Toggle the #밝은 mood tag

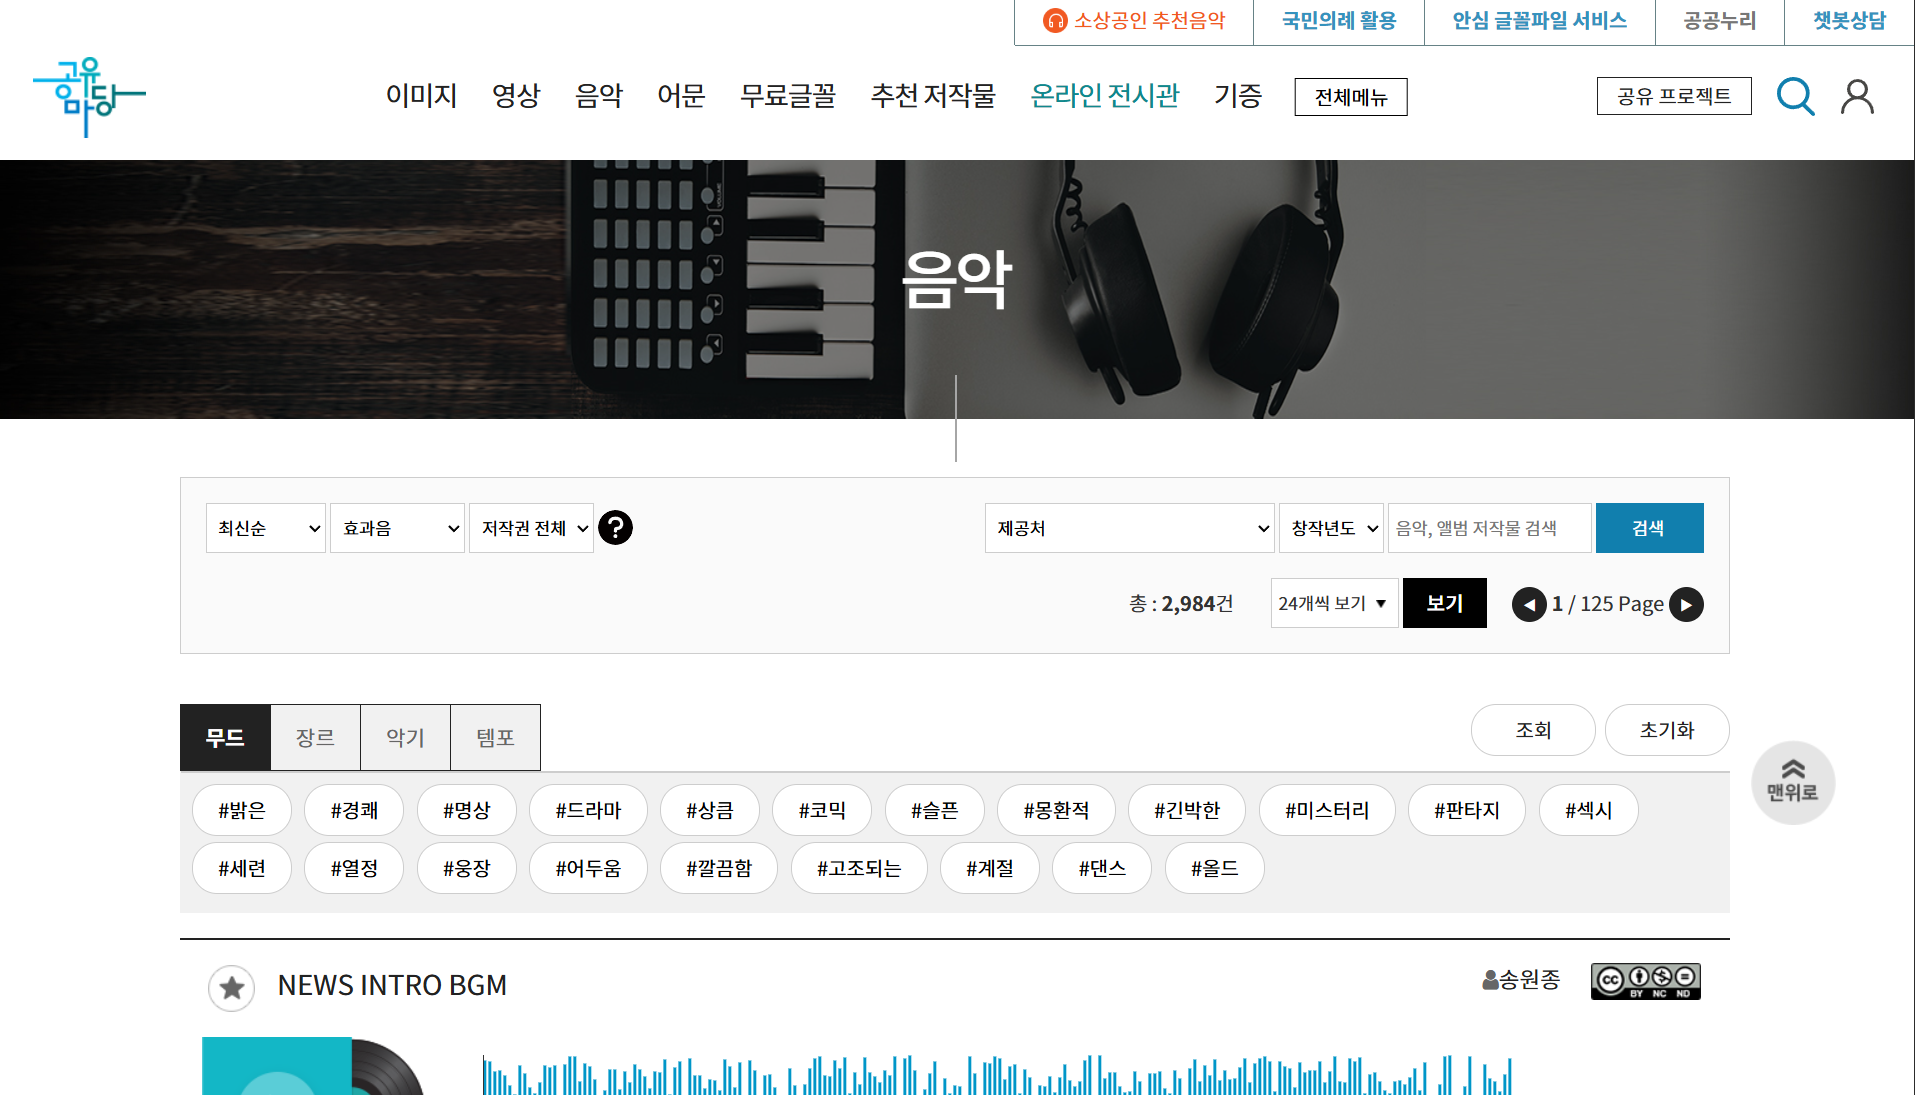click(x=242, y=810)
